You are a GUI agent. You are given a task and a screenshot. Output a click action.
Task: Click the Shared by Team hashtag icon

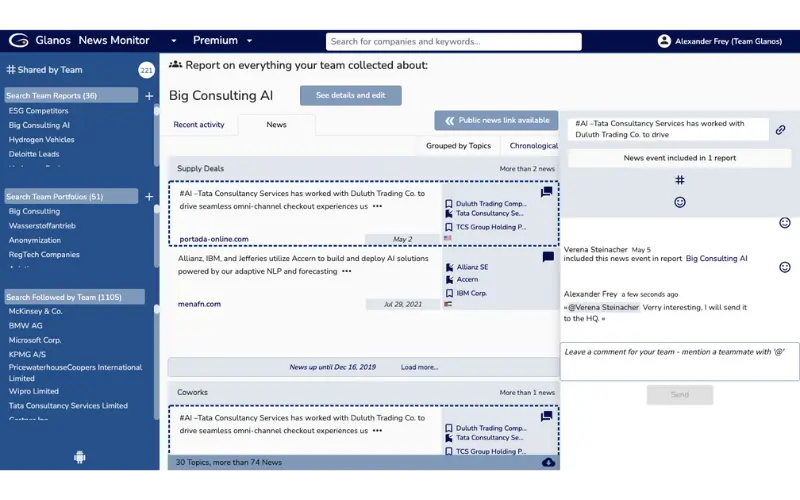(x=11, y=69)
